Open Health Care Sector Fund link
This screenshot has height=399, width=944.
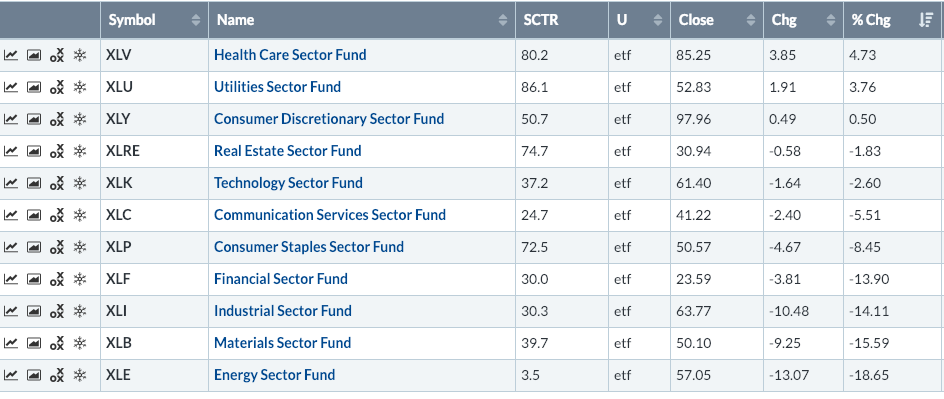pos(290,55)
